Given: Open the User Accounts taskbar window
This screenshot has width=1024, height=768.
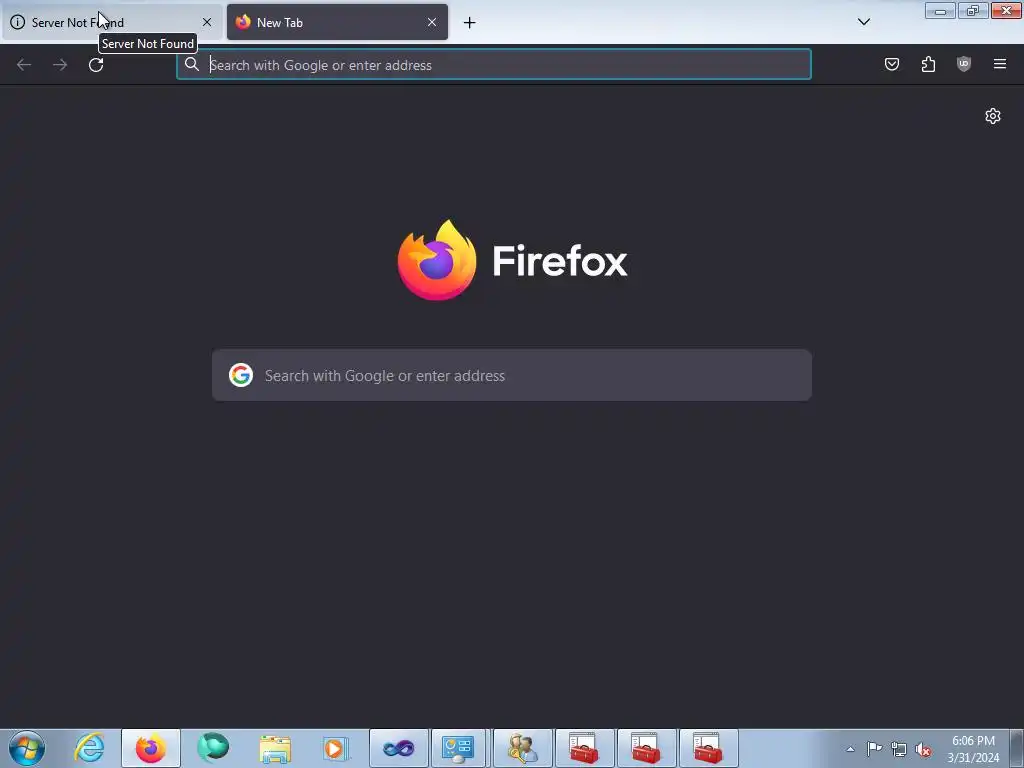Looking at the screenshot, I should pyautogui.click(x=523, y=748).
